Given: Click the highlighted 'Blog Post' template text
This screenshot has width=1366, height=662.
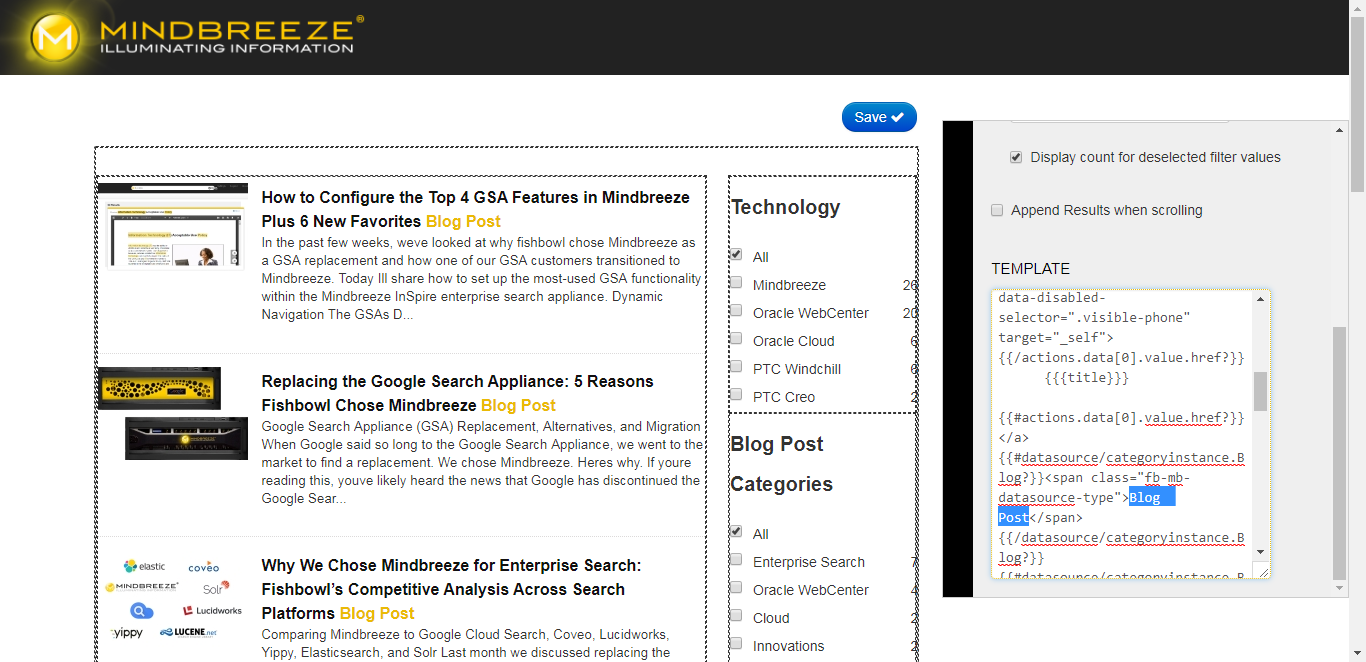Looking at the screenshot, I should [x=1144, y=497].
